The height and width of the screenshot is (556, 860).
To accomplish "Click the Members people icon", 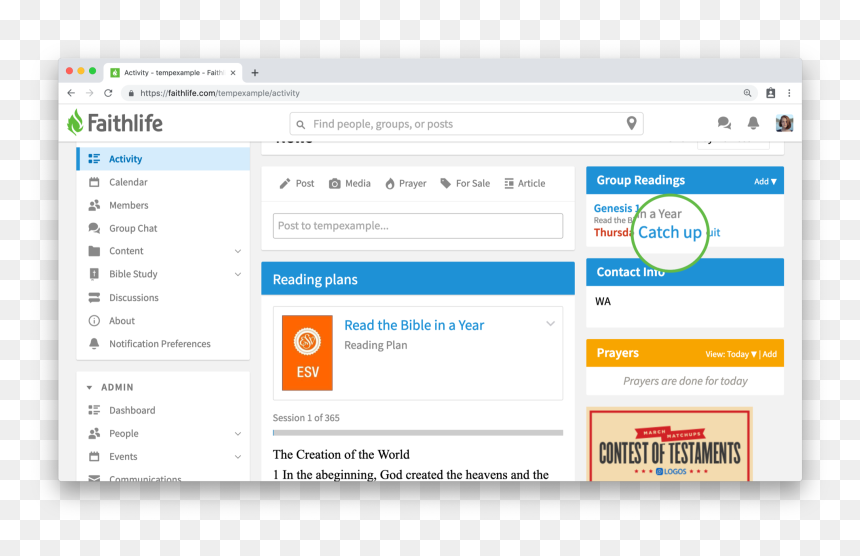I will coord(94,205).
